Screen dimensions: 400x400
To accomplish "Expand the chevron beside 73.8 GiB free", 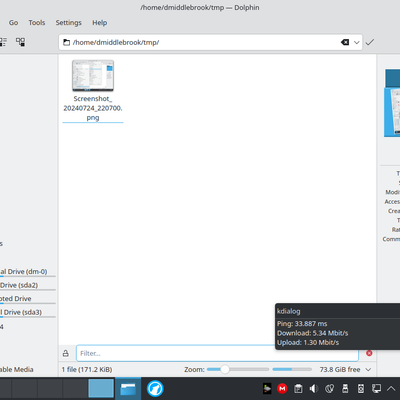I will coord(368,369).
